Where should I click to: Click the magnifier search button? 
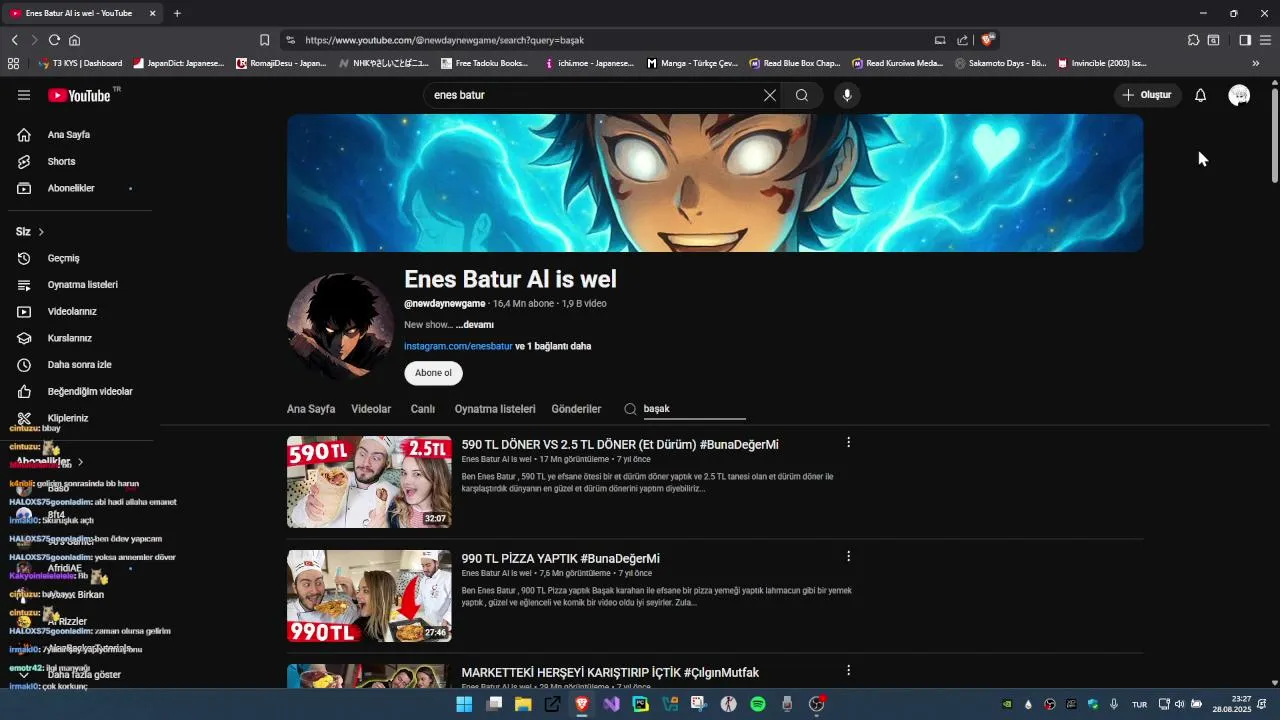(802, 95)
